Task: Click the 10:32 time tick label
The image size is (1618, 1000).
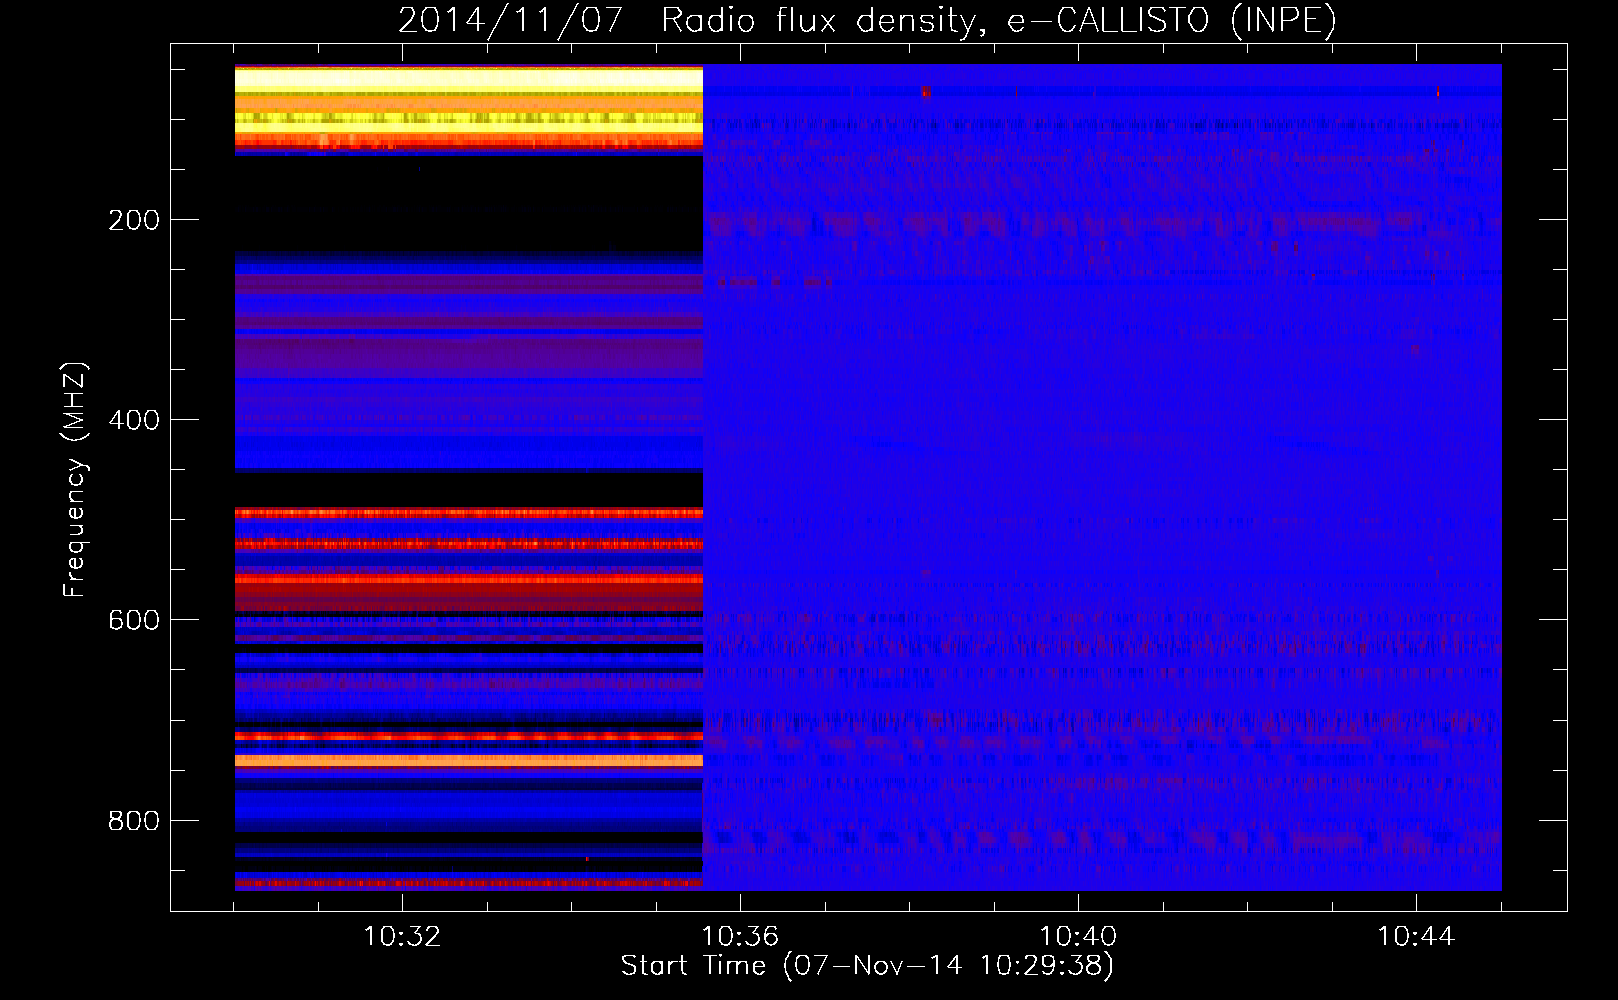Action: coord(402,936)
